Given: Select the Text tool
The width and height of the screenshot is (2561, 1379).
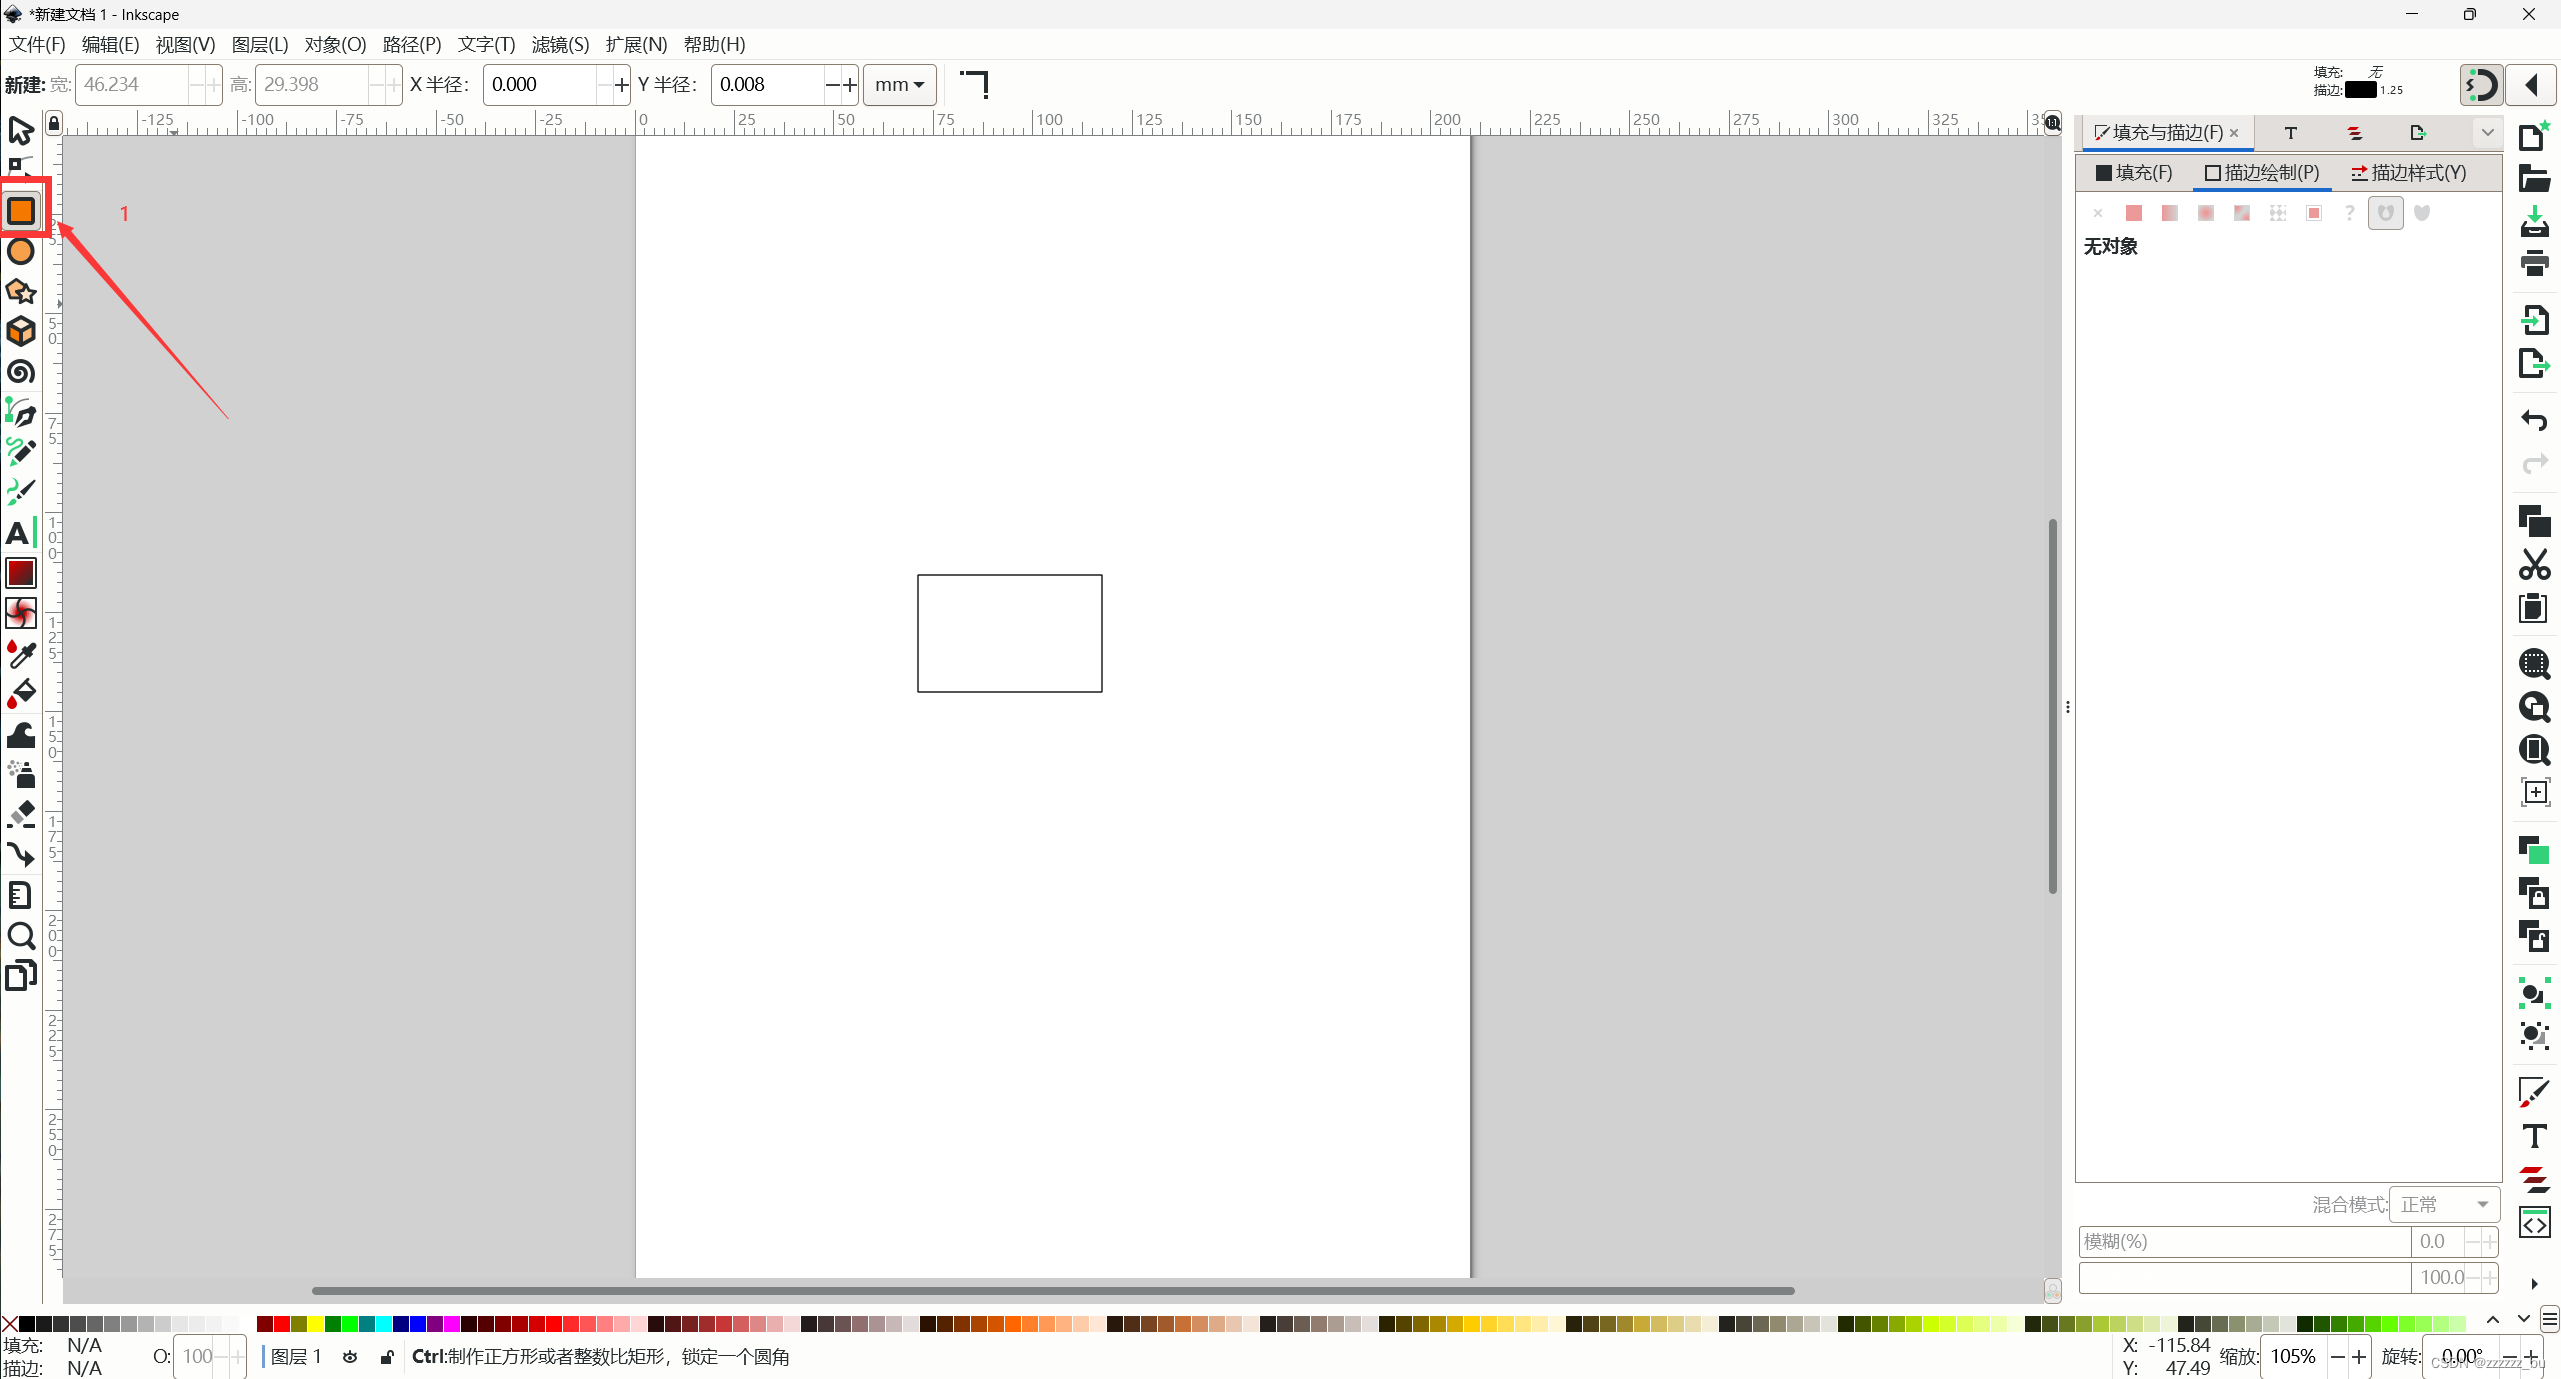Looking at the screenshot, I should point(21,533).
